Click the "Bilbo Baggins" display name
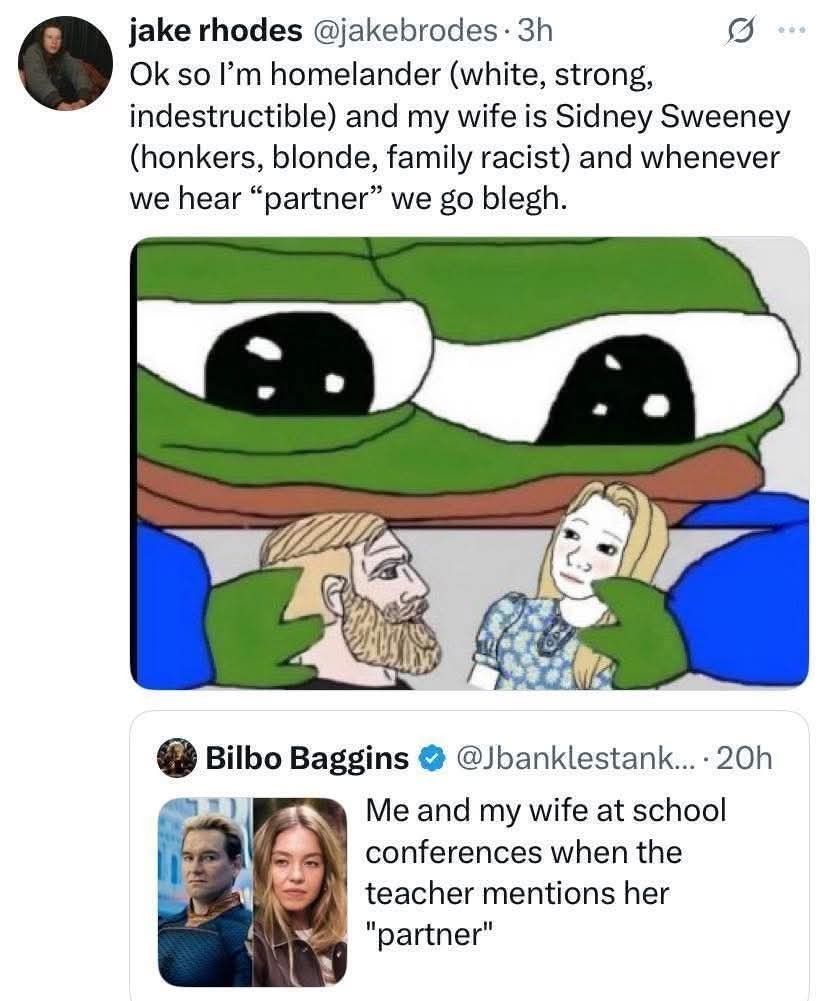This screenshot has height=1001, width=828. pos(307,758)
